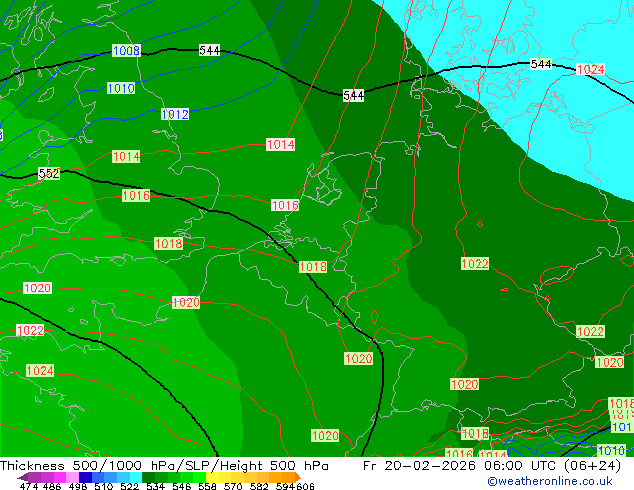This screenshot has width=634, height=490.
Task: Click legend value 498
Action: click(x=77, y=486)
